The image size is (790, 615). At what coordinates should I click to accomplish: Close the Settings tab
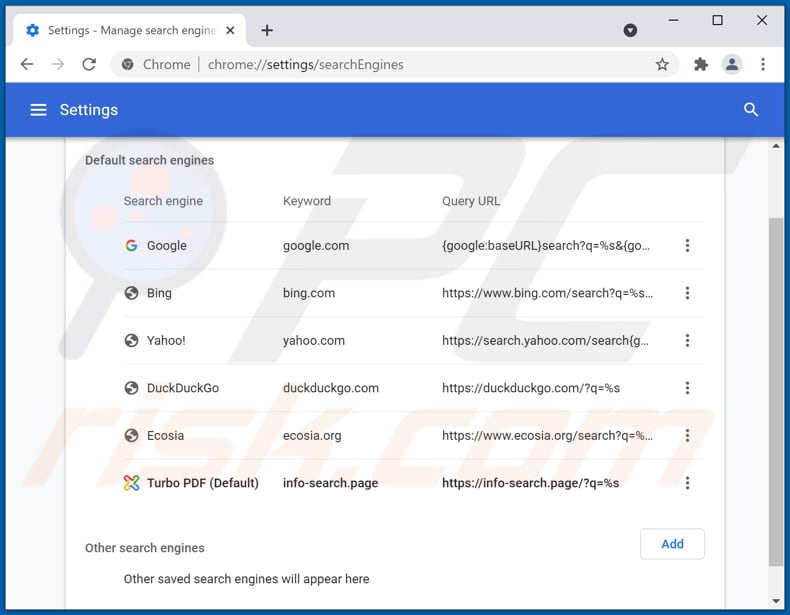tap(230, 31)
